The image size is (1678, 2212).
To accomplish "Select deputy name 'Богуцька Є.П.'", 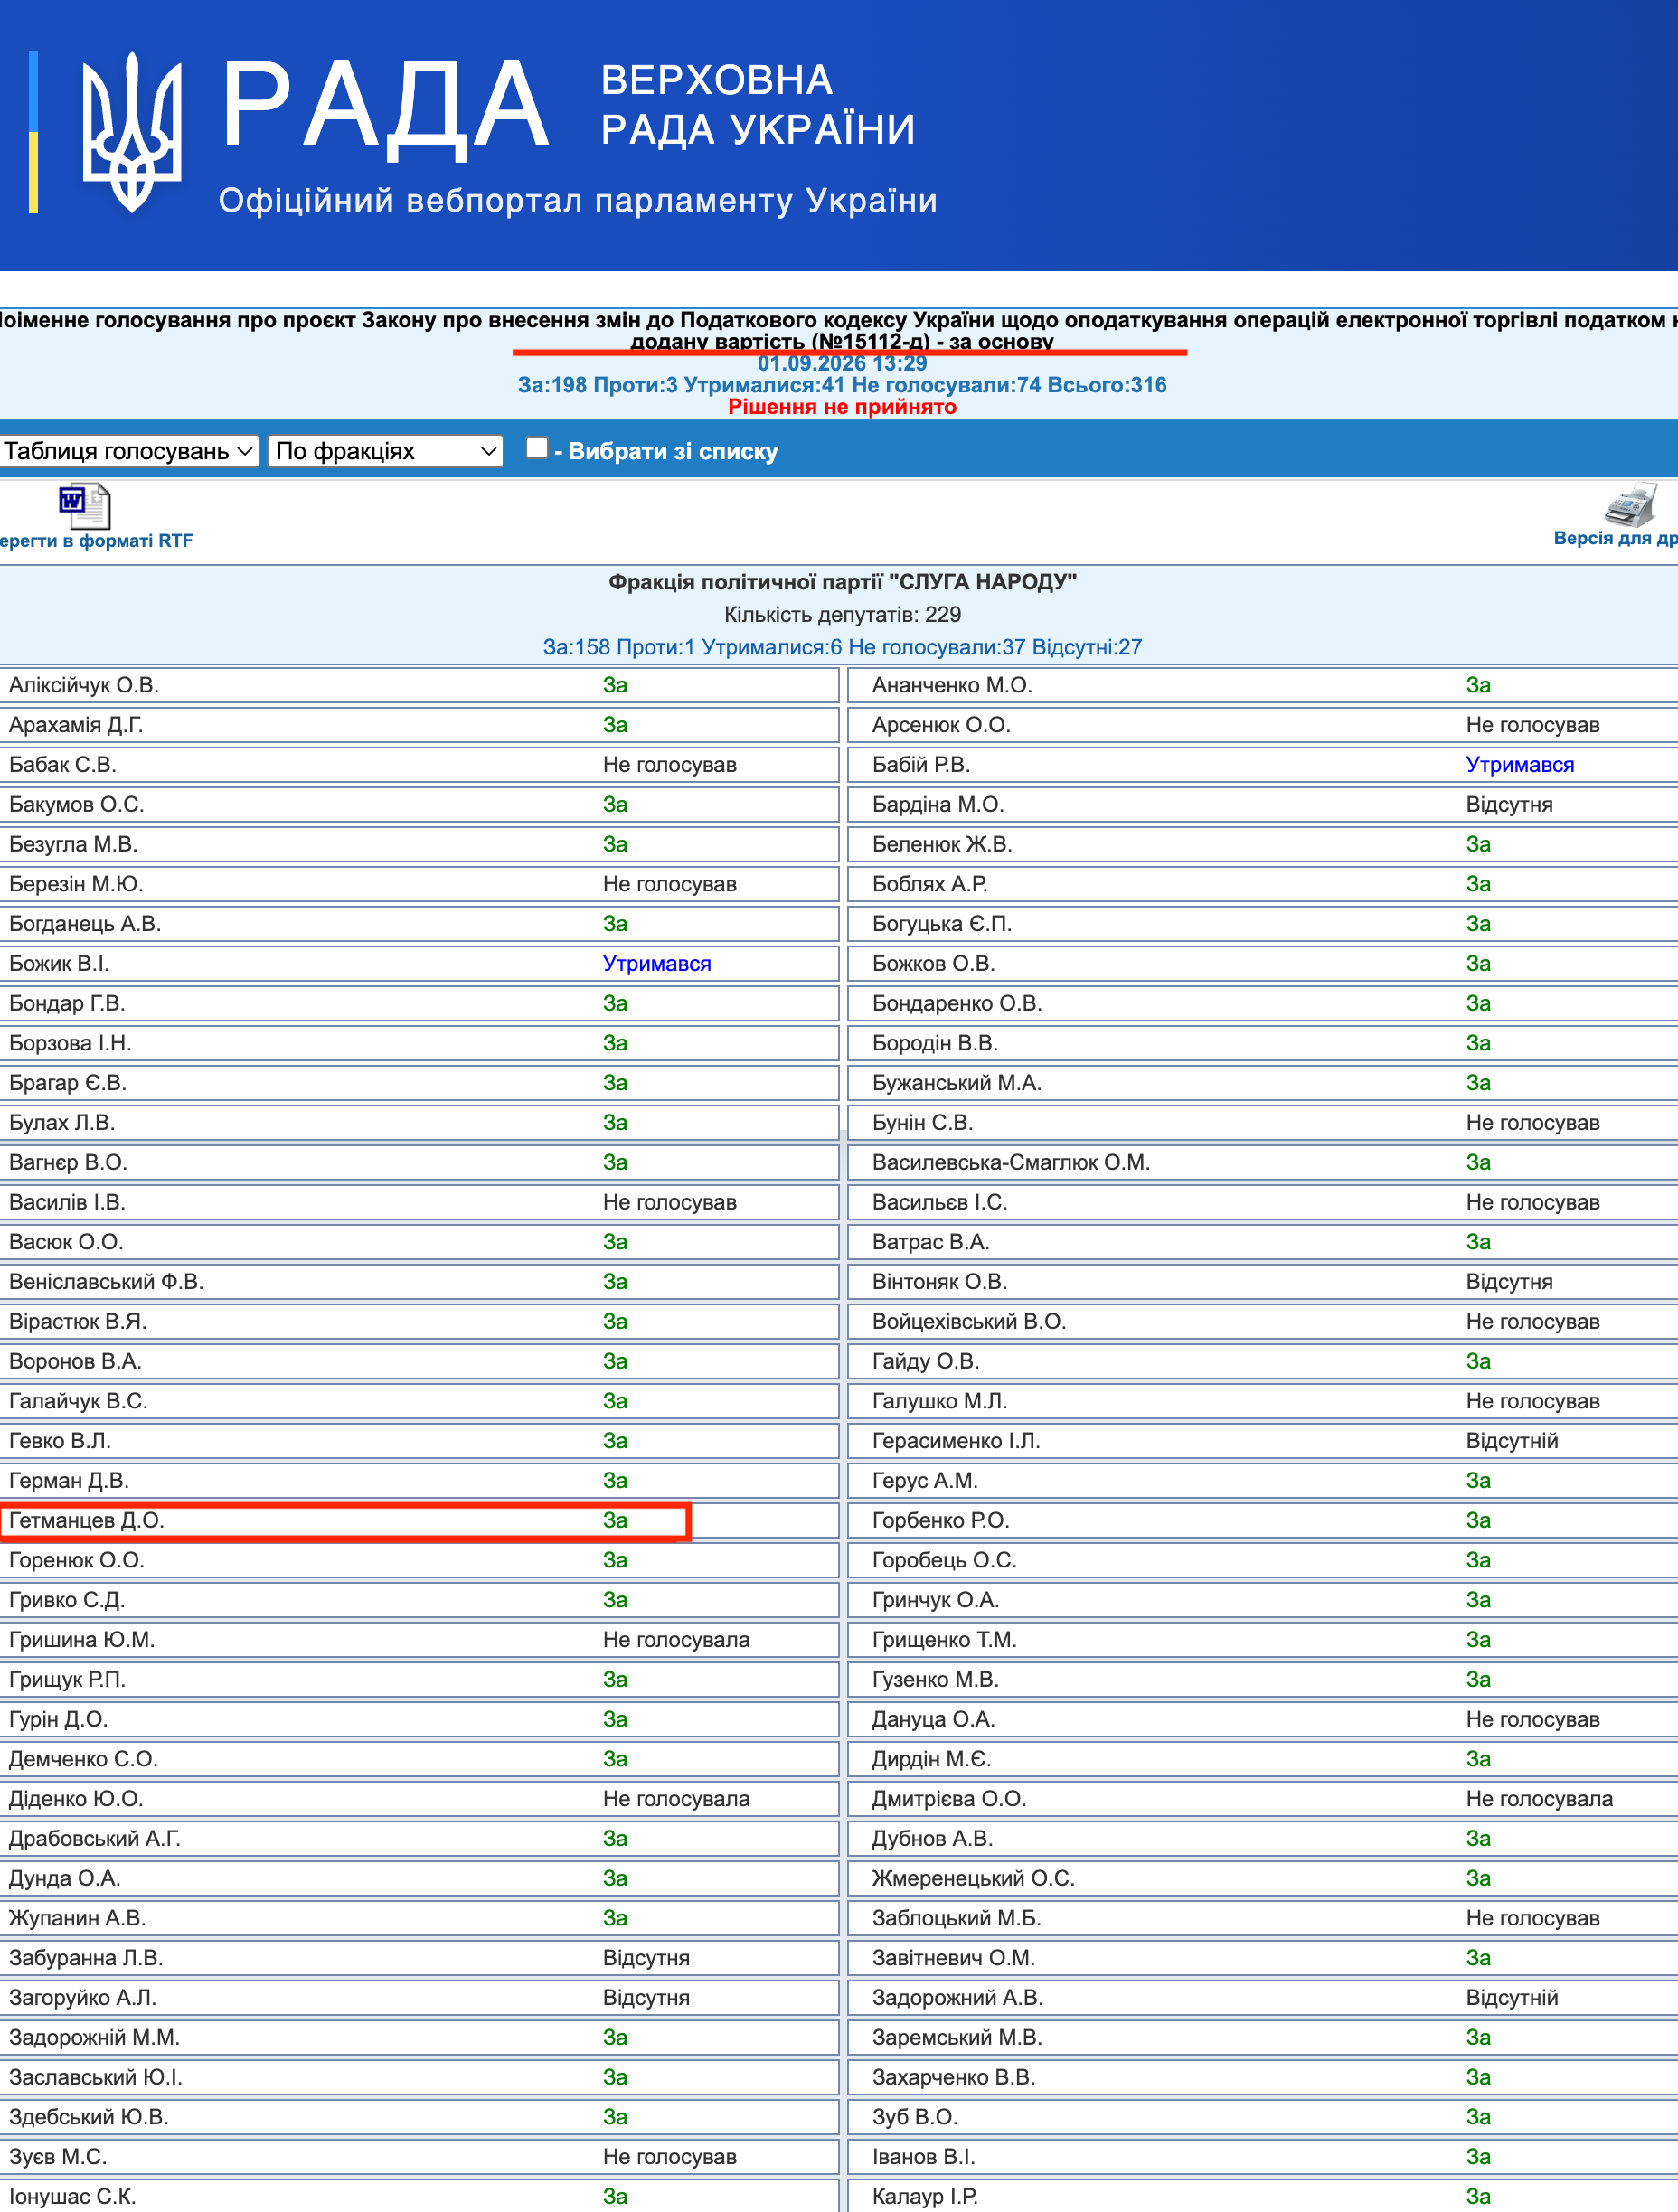I will click(941, 924).
